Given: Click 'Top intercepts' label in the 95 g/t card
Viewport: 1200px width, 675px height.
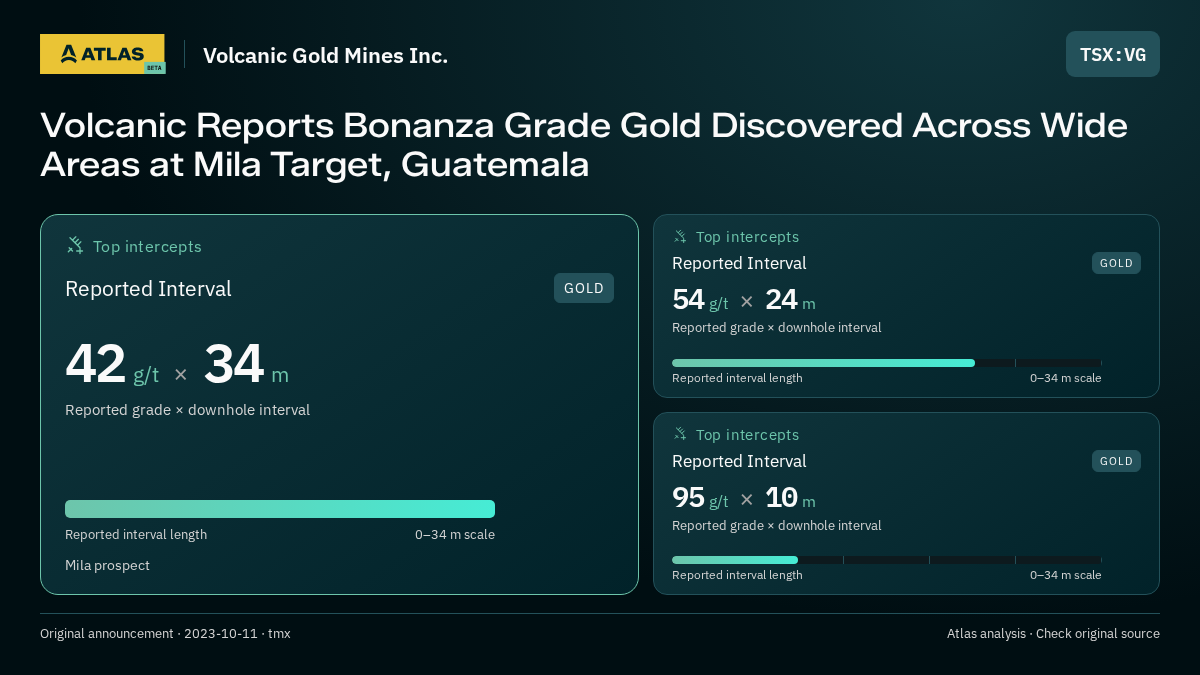Looking at the screenshot, I should pyautogui.click(x=747, y=435).
